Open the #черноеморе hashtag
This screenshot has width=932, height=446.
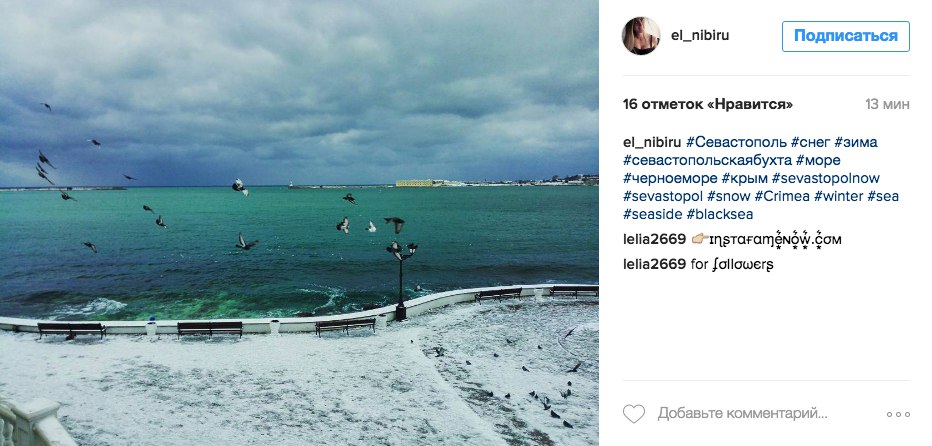pos(670,178)
